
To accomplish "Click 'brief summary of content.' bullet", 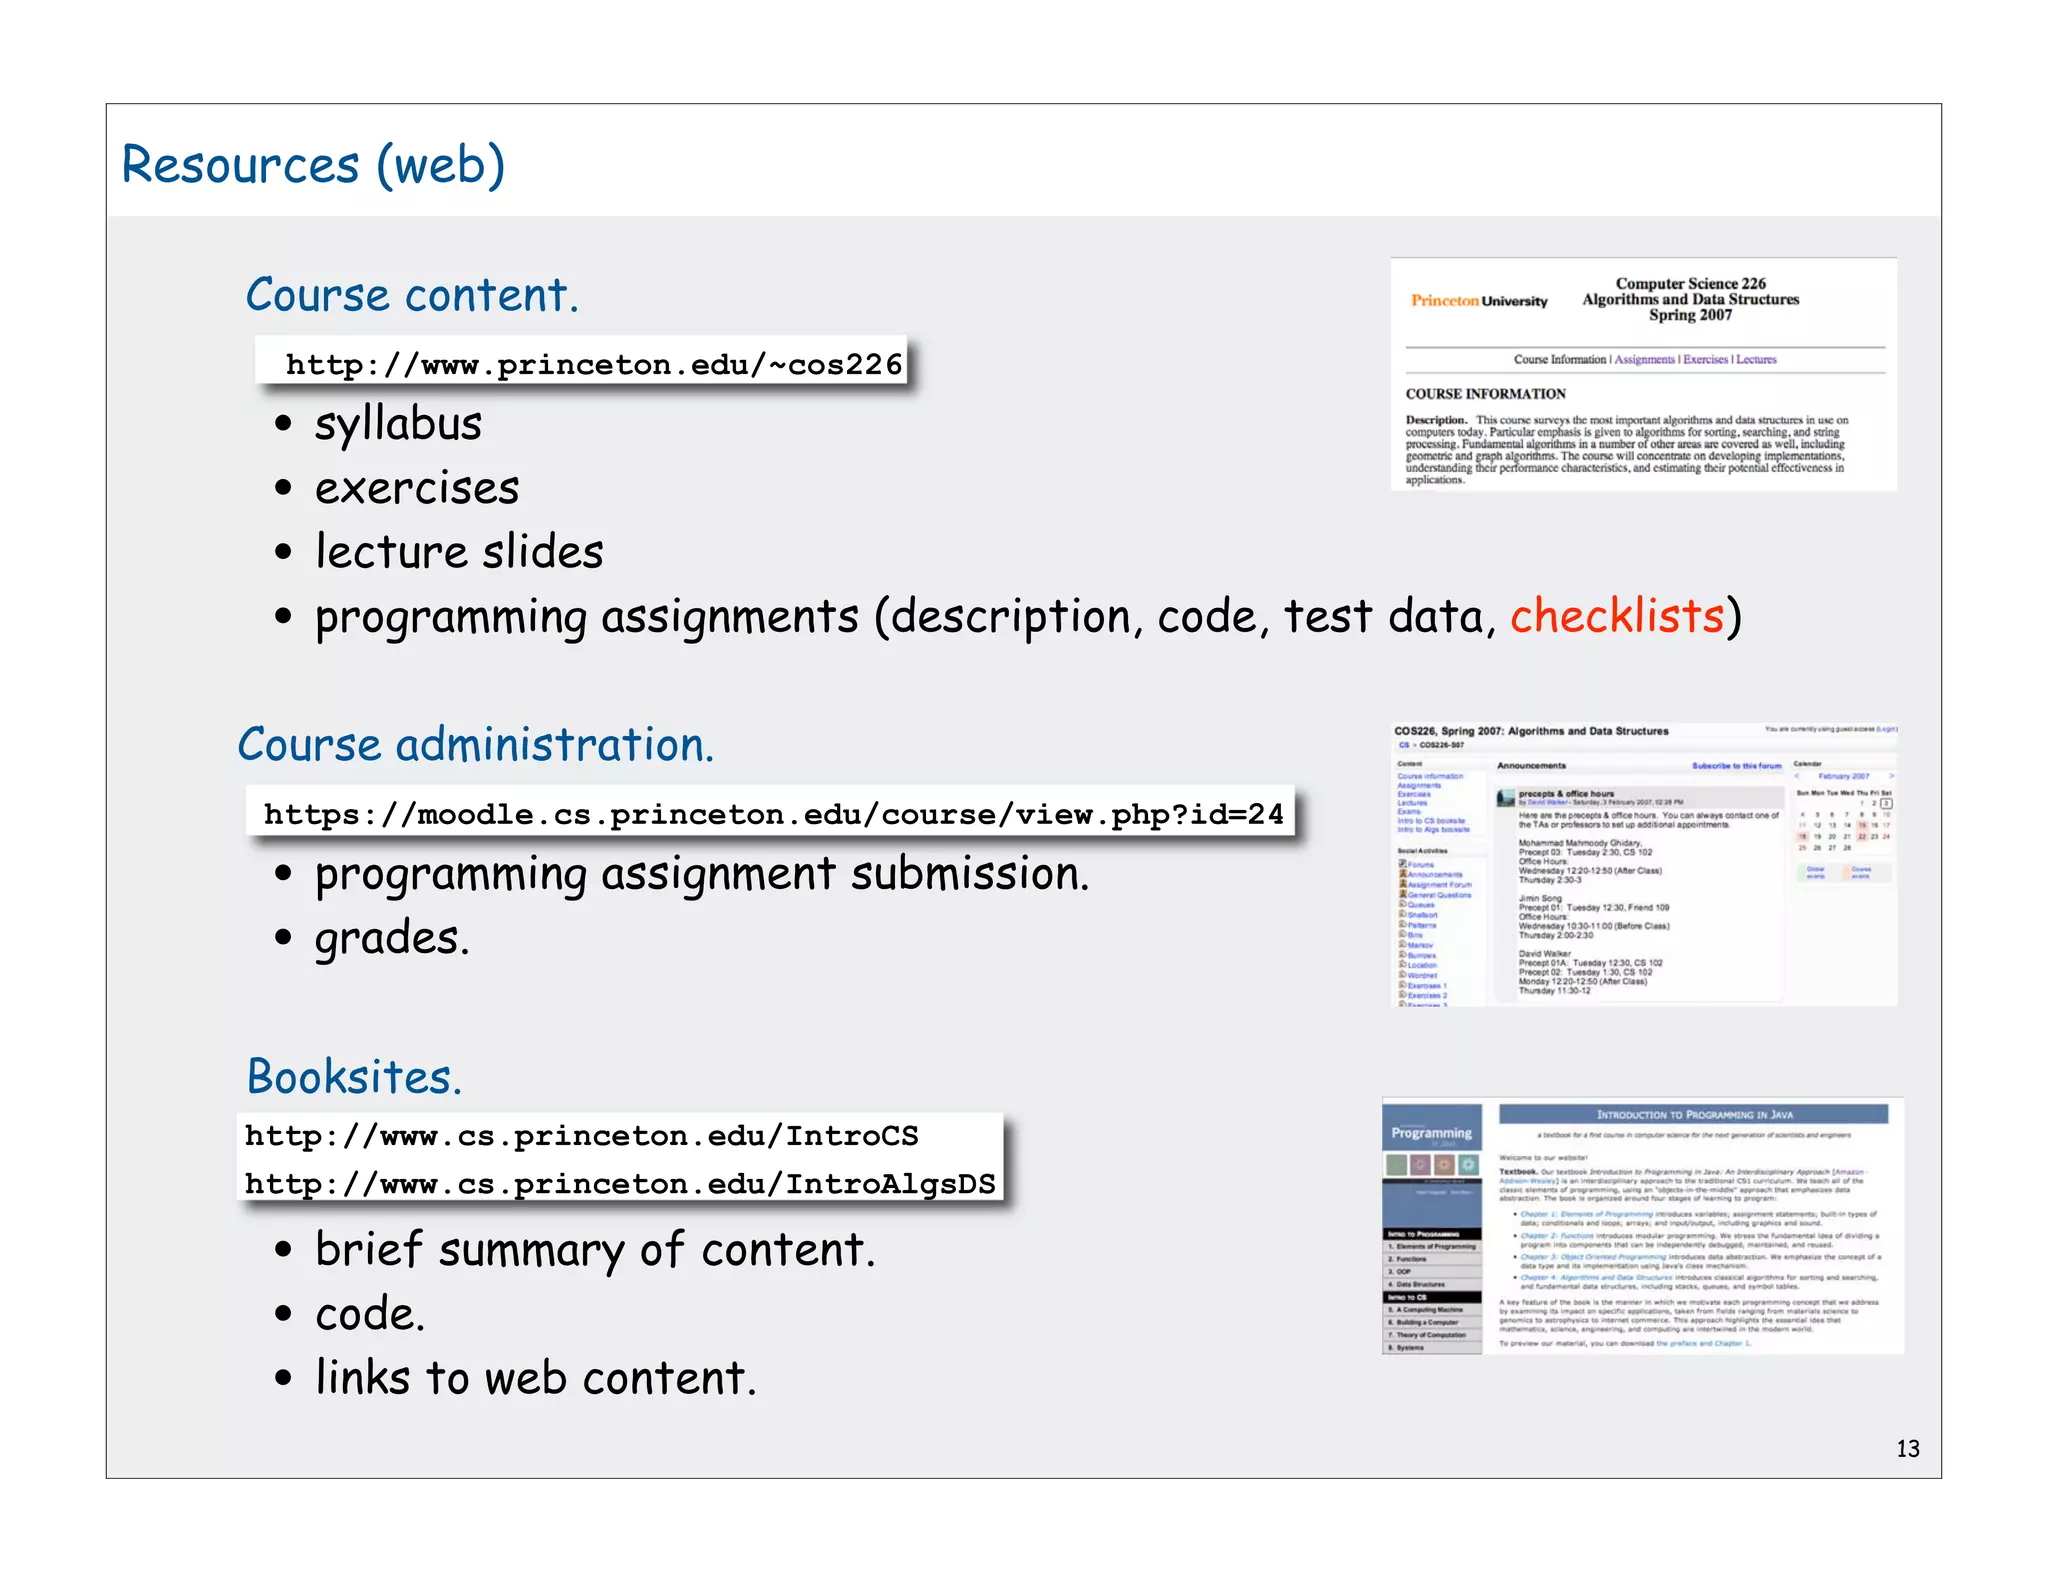I will [595, 1250].
